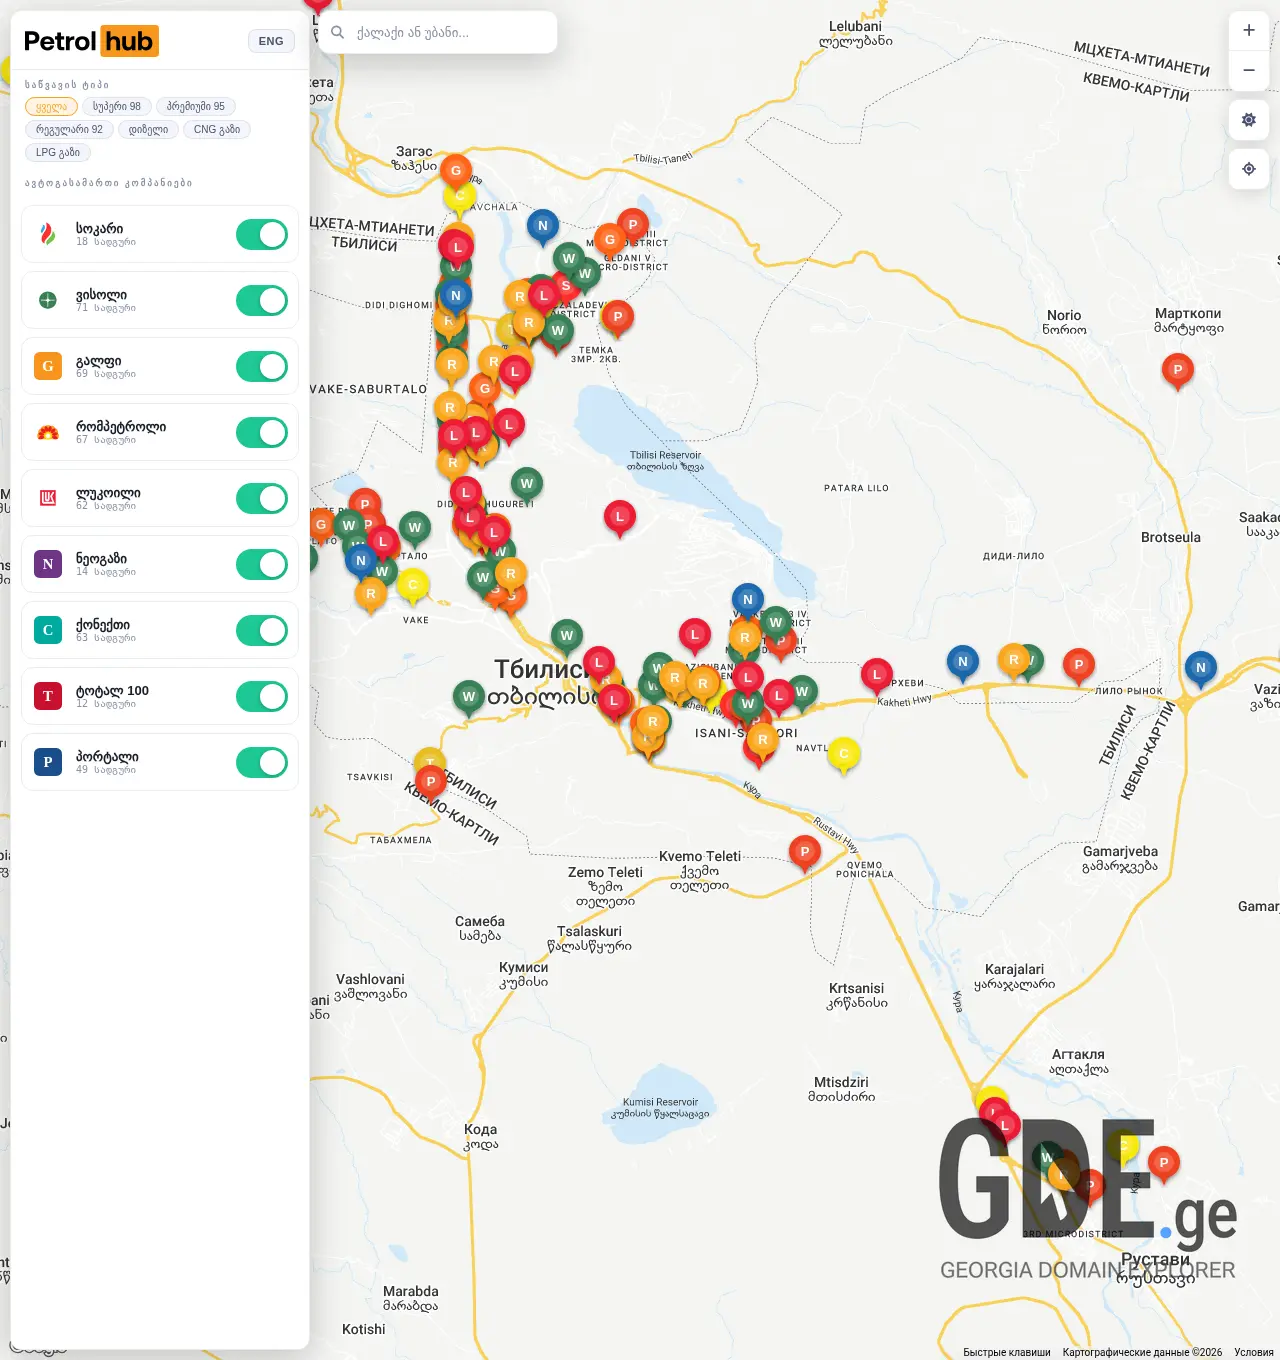The width and height of the screenshot is (1280, 1360).
Task: Select the პრემიუმი 95 fuel filter
Action: pos(196,107)
